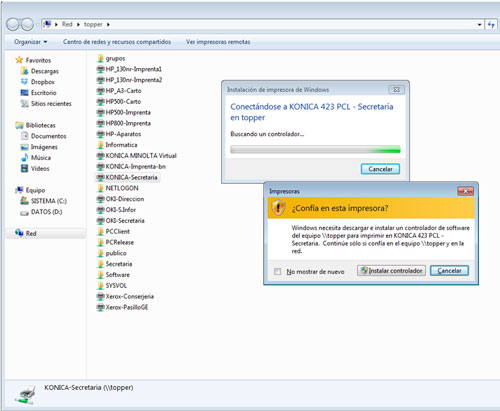500x411 pixels.
Task: Select the grupos shared folder icon
Action: (x=100, y=58)
